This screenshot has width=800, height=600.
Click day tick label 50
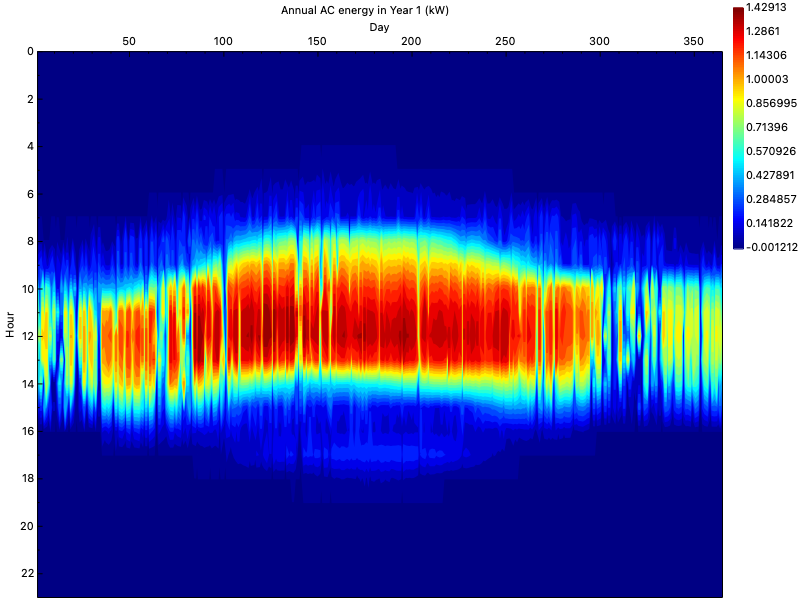pos(129,41)
